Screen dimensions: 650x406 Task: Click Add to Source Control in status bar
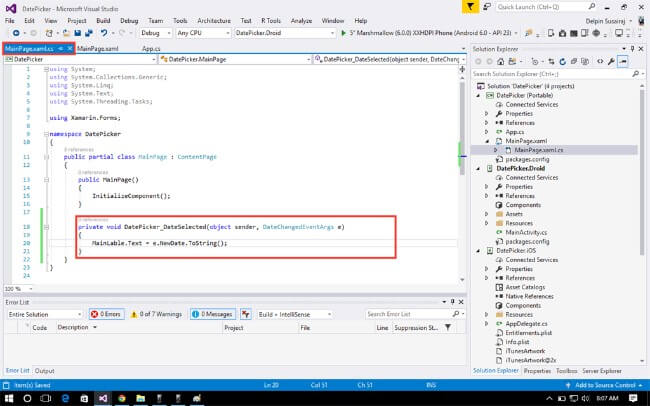tap(605, 385)
